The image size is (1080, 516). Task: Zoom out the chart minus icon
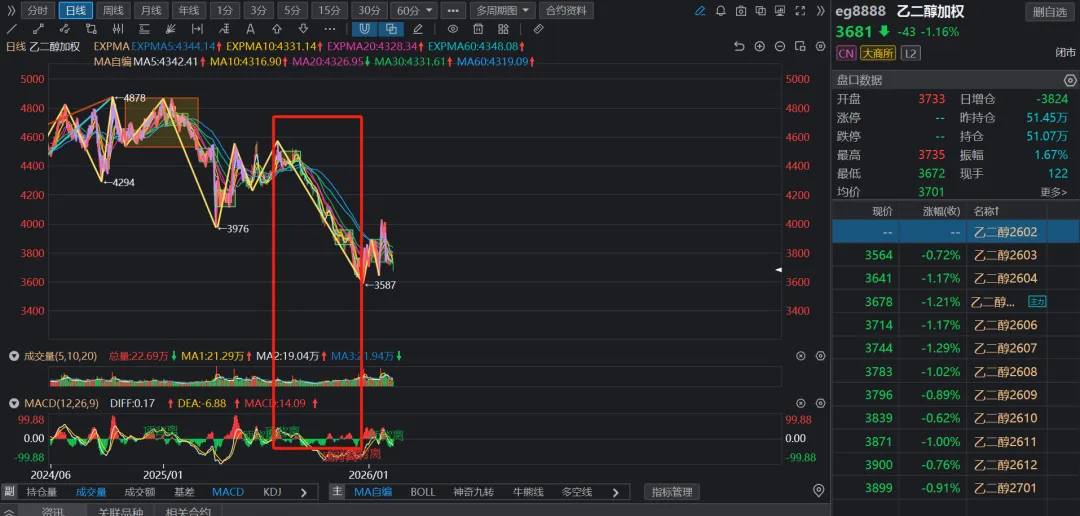pos(780,46)
